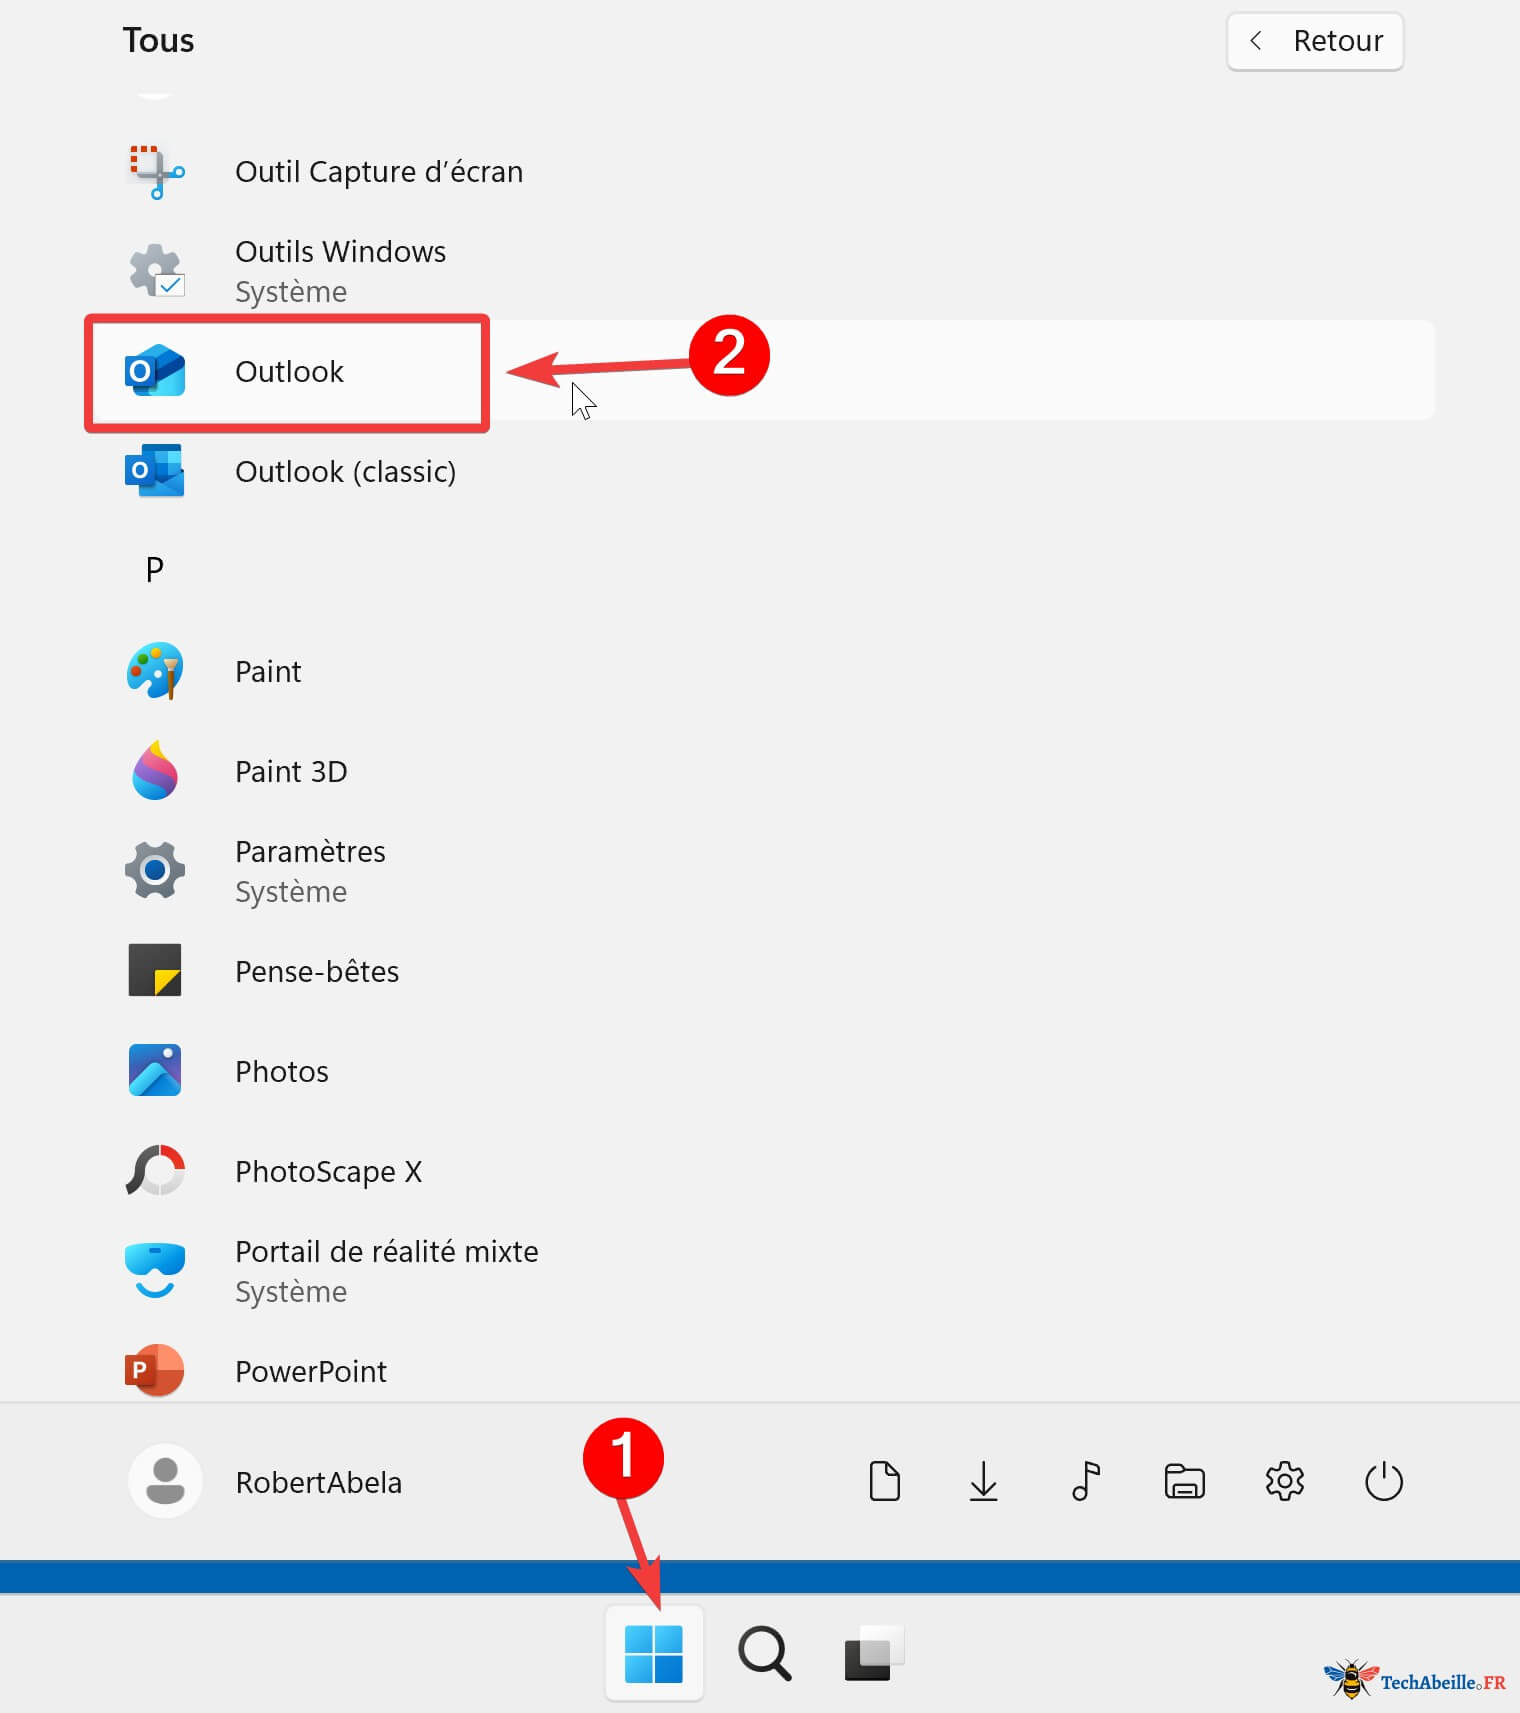The height and width of the screenshot is (1713, 1520).
Task: Click the 'Outils Windows' label
Action: coord(341,251)
